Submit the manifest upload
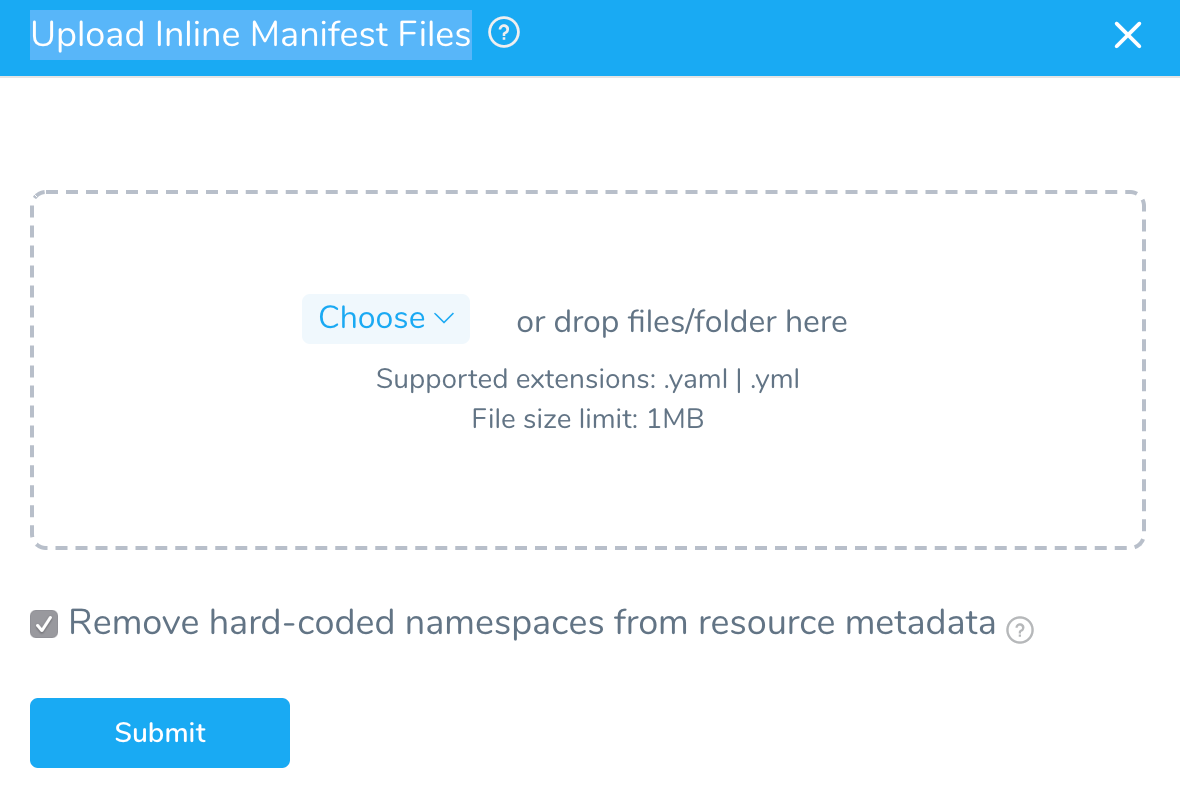This screenshot has height=800, width=1180. 160,733
